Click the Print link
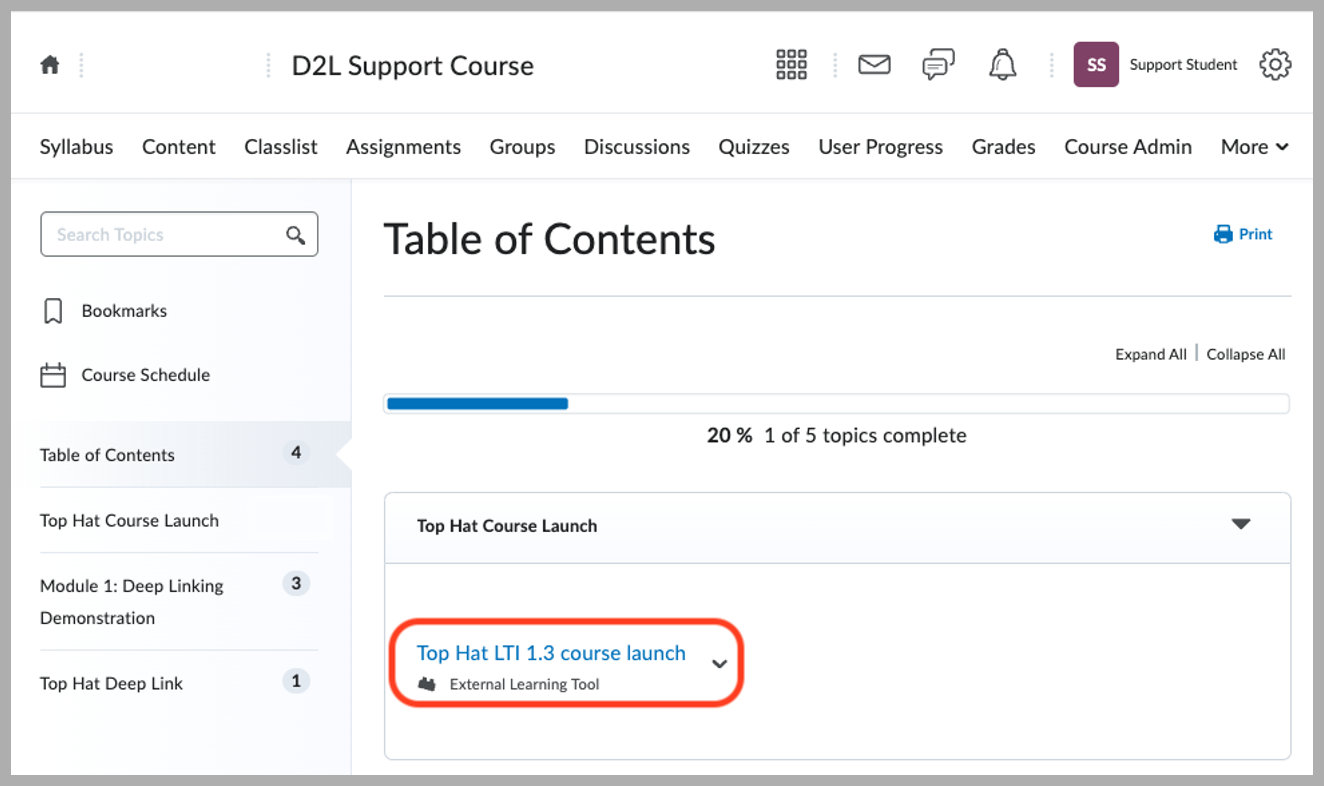 tap(1255, 234)
